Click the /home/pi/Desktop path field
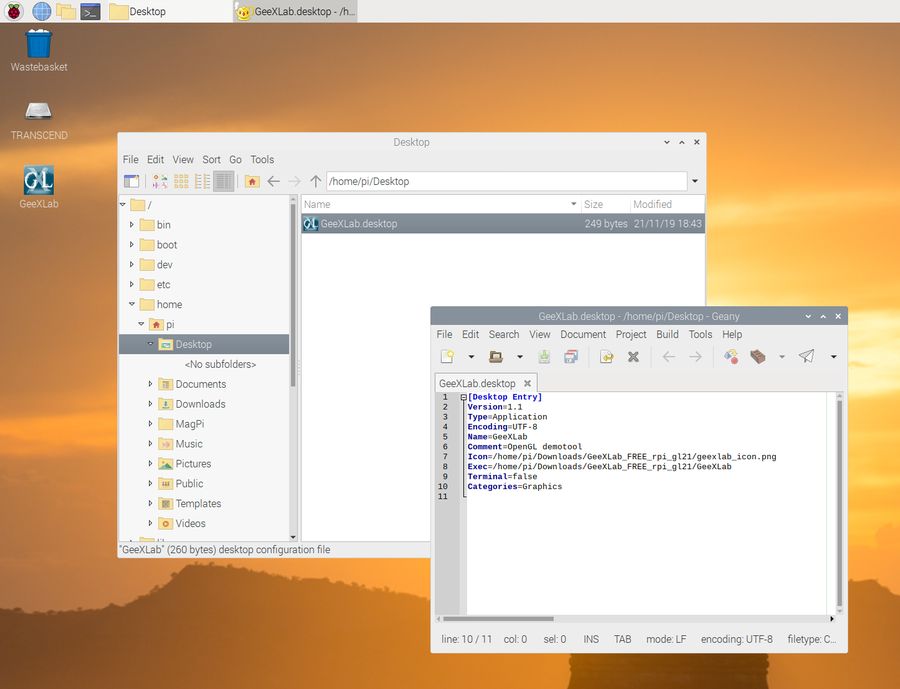The height and width of the screenshot is (689, 900). point(506,181)
